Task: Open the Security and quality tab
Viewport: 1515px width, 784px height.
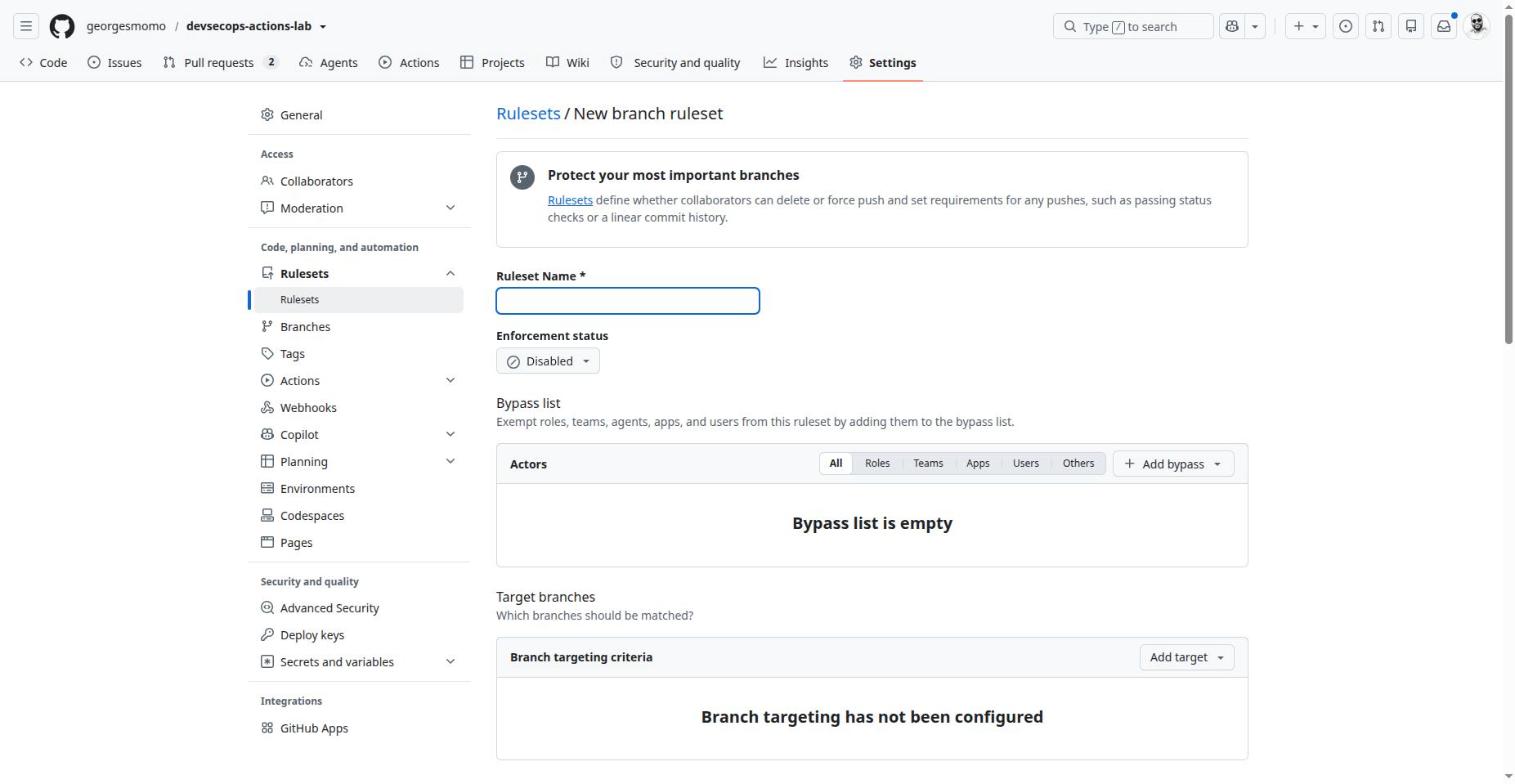Action: pos(675,62)
